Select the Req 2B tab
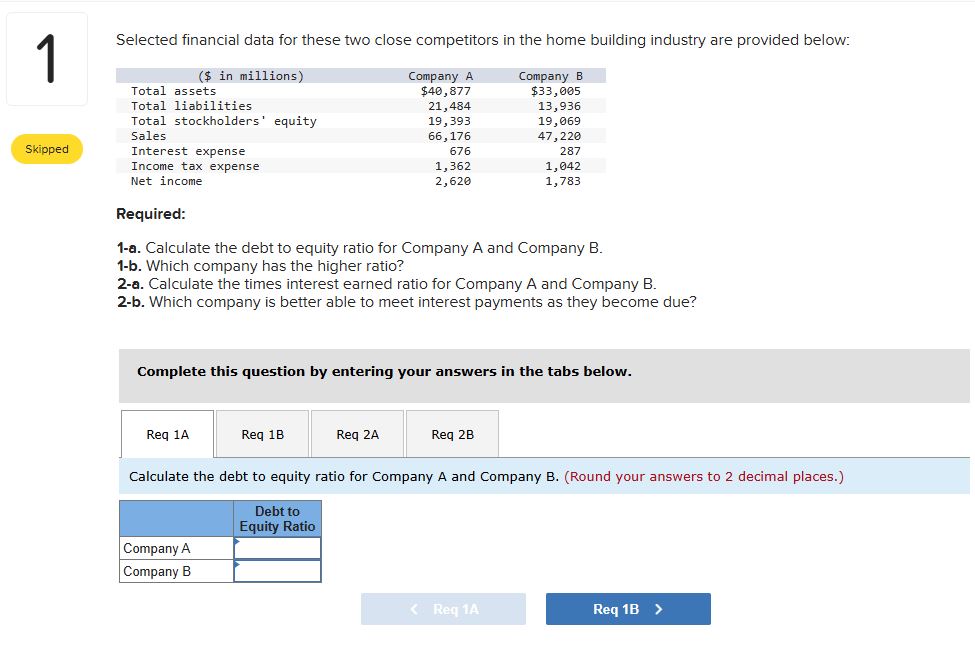Screen dimensions: 975x648 [452, 433]
